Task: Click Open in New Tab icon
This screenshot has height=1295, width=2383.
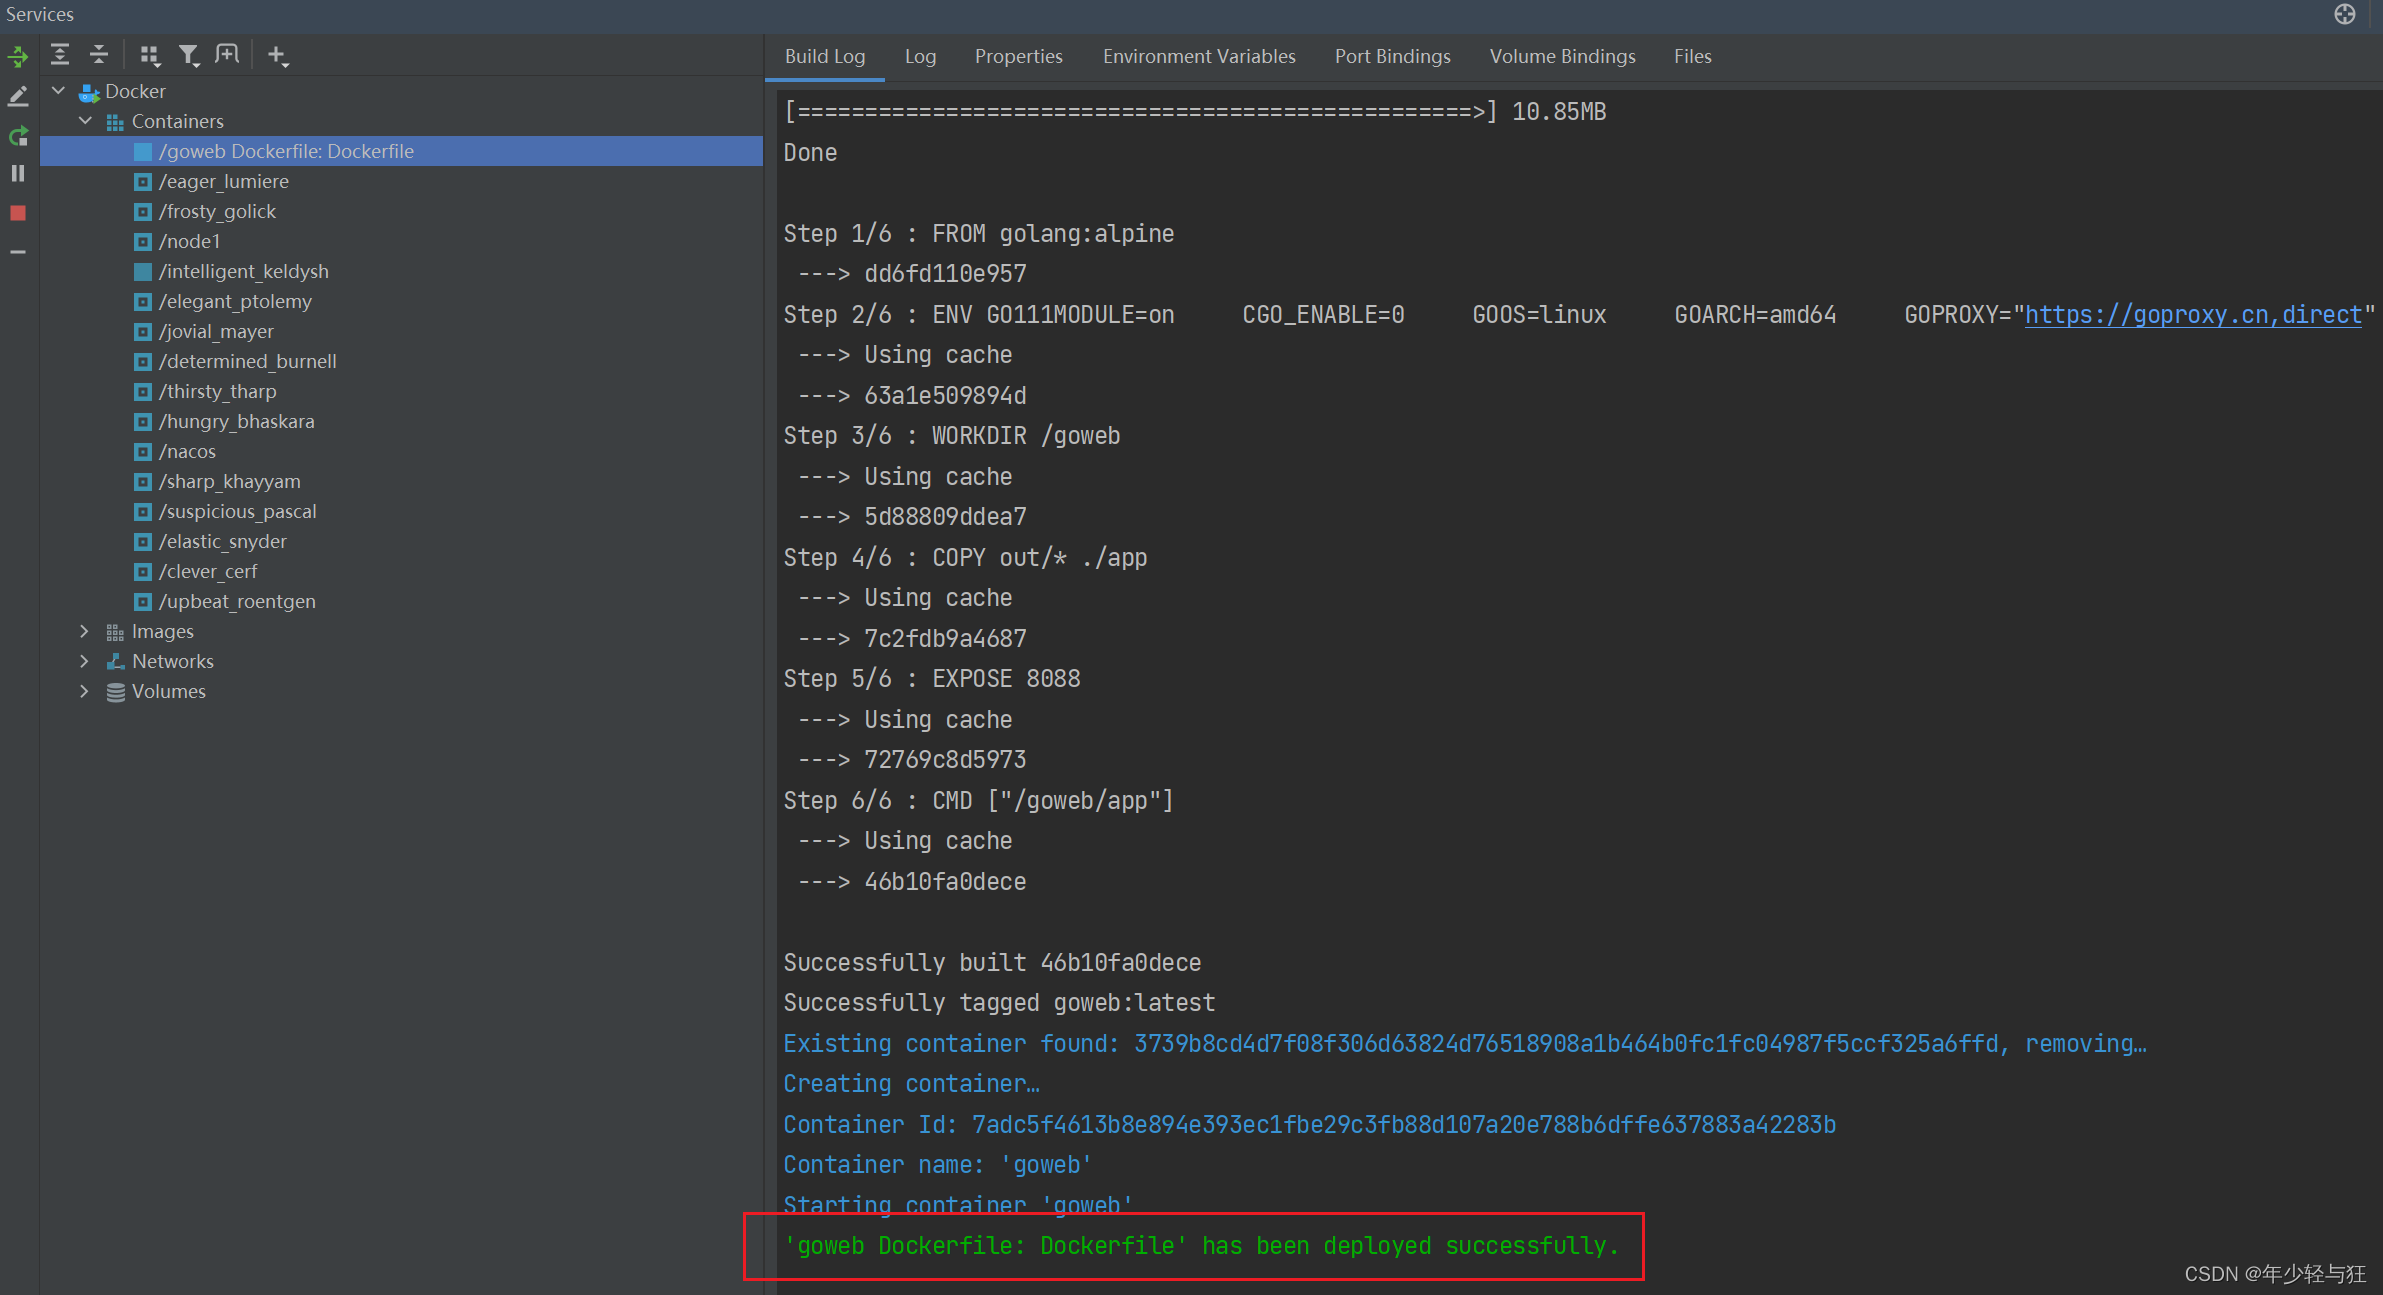Action: (x=228, y=55)
